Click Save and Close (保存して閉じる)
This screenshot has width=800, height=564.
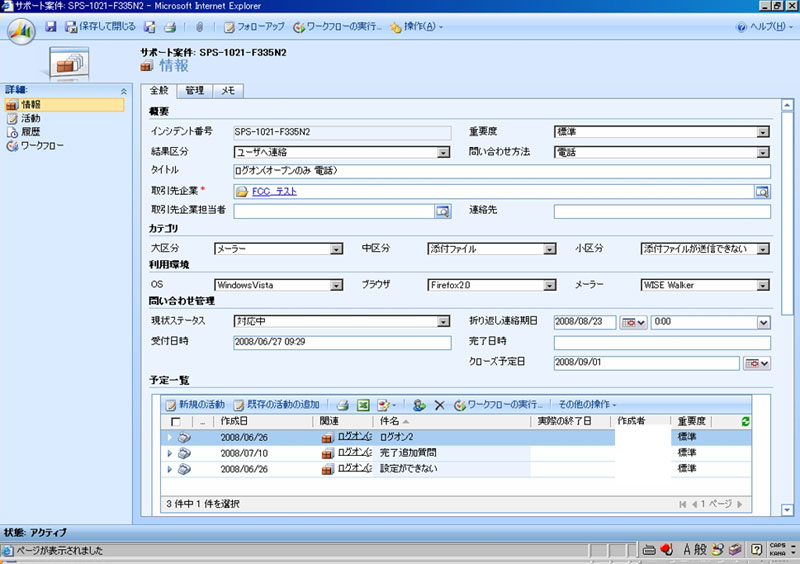(101, 27)
